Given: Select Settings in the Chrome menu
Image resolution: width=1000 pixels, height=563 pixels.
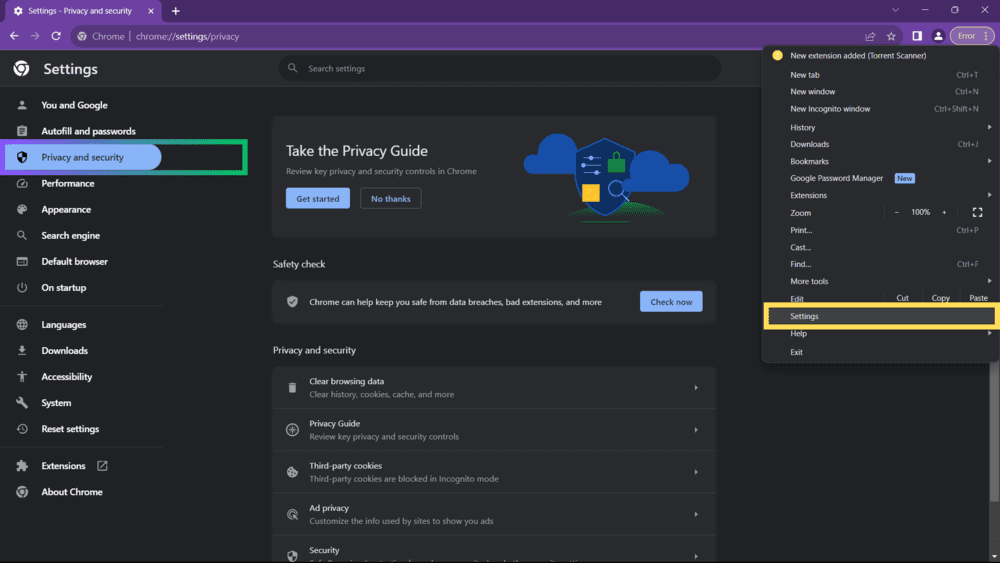Looking at the screenshot, I should pos(880,316).
